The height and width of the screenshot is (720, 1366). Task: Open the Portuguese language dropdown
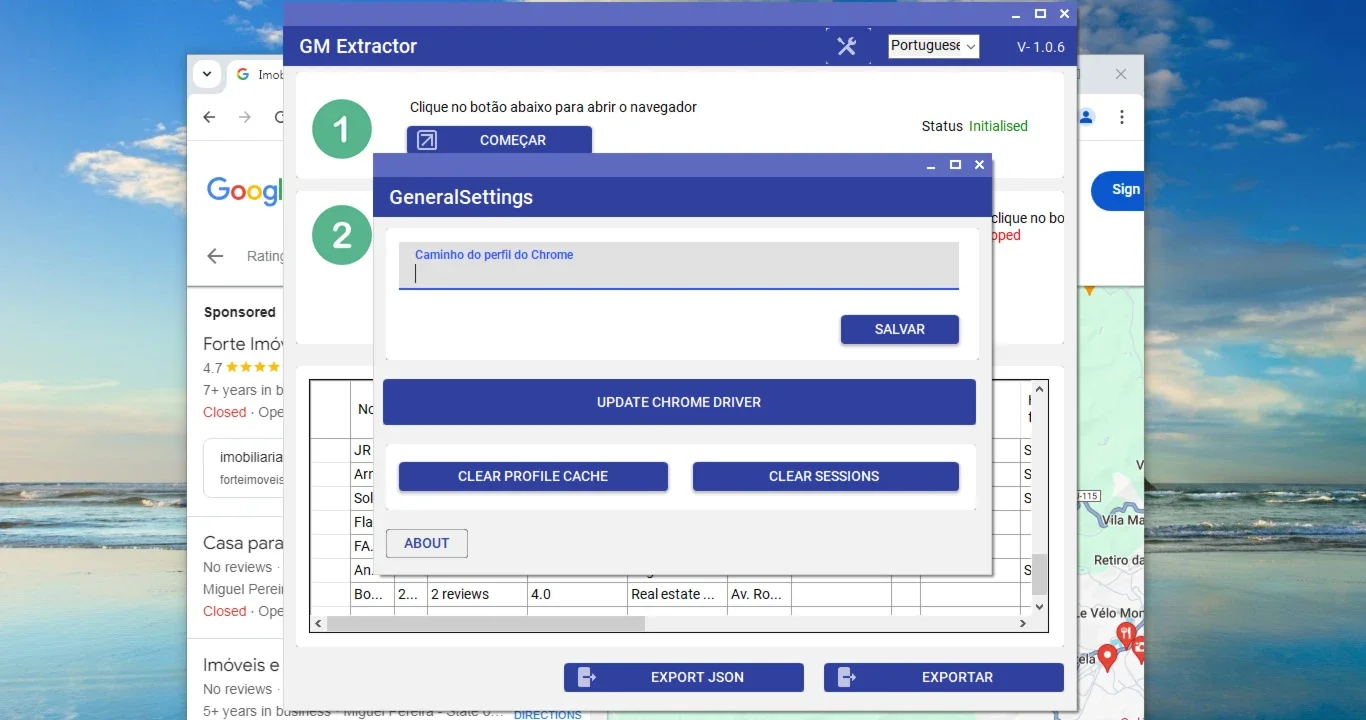point(934,46)
